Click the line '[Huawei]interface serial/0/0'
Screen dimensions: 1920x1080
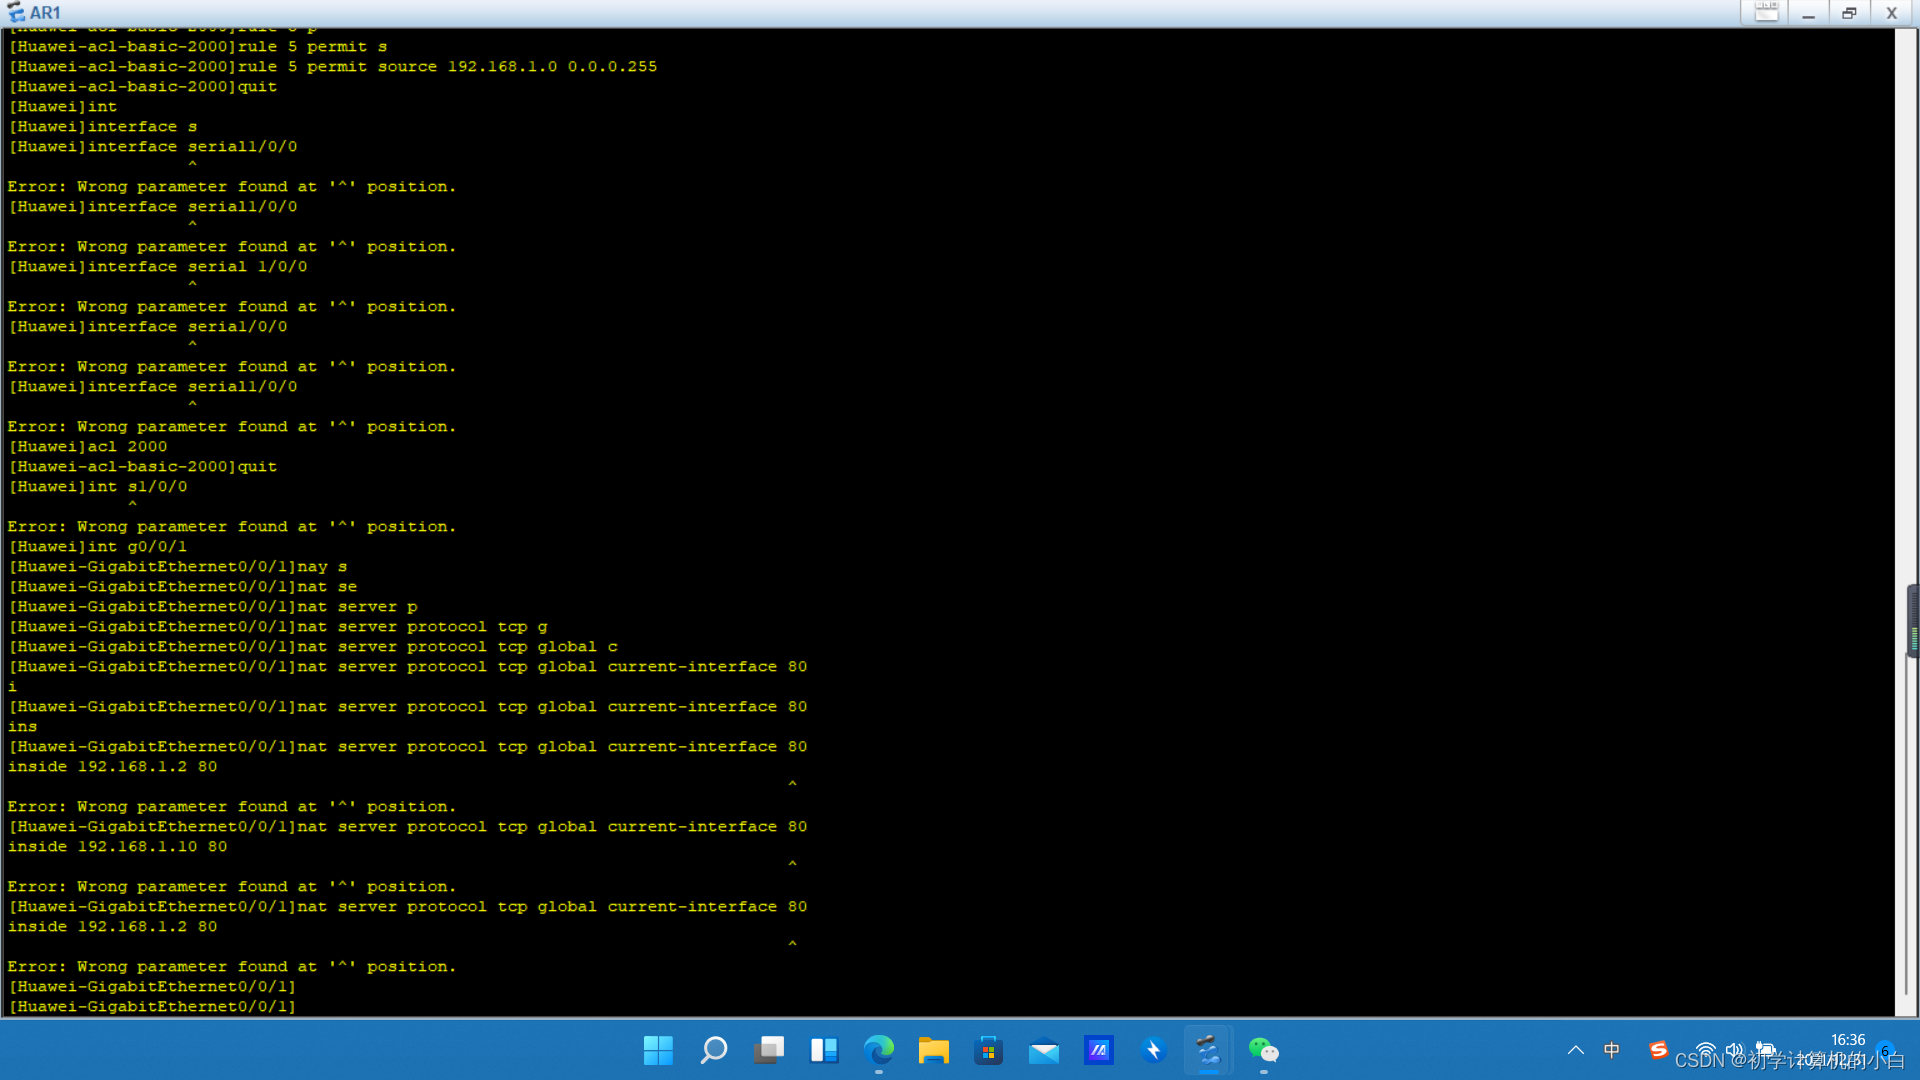(x=148, y=327)
